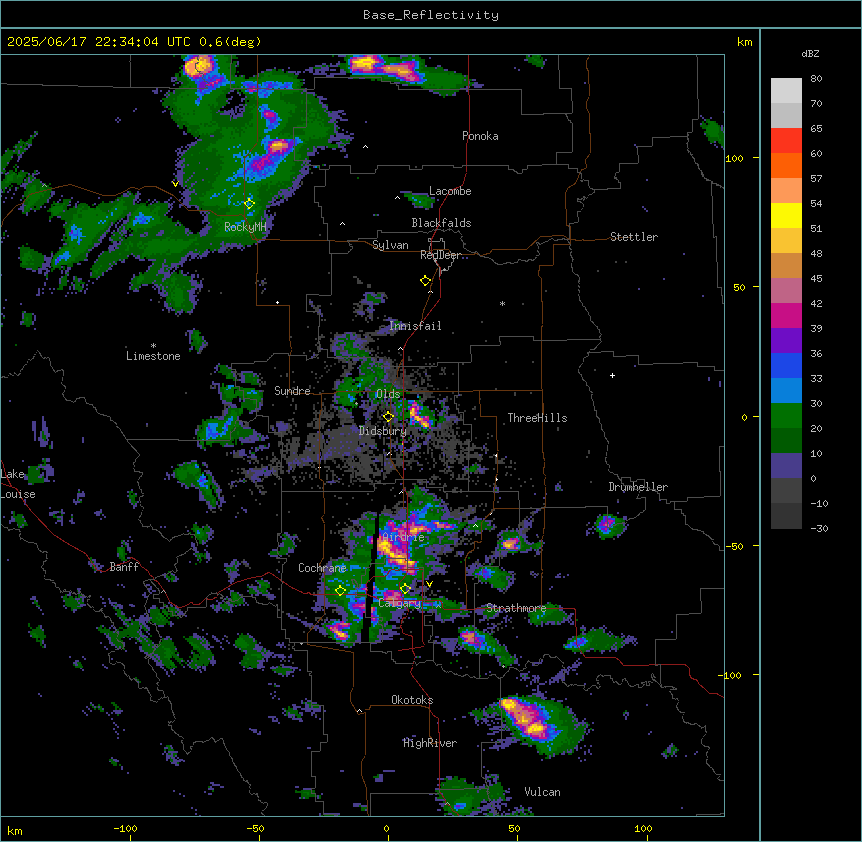Click the Drumheller label

click(638, 487)
